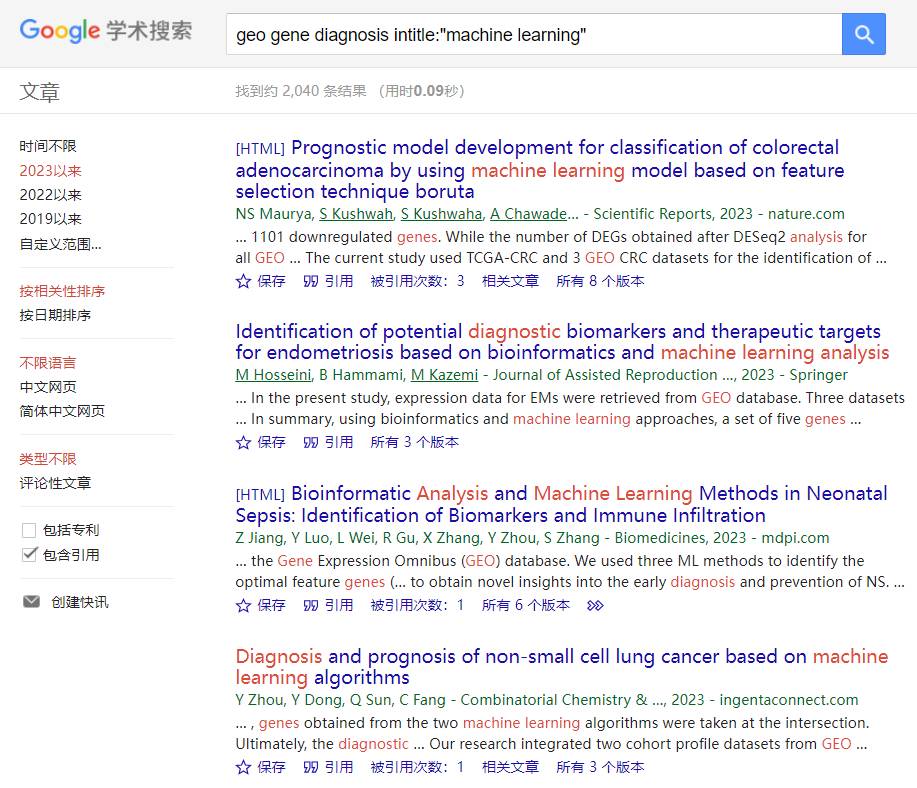
Task: Click the search query input field
Action: coord(530,35)
